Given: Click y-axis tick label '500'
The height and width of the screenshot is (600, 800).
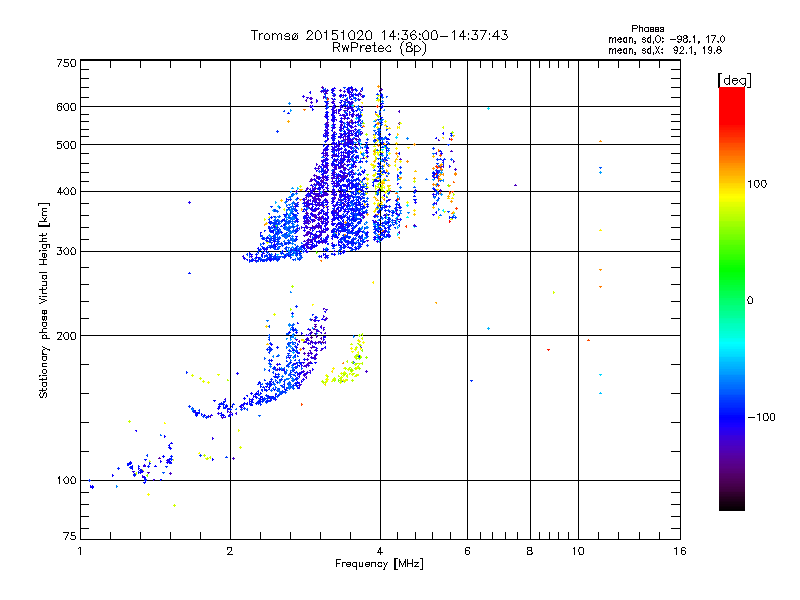Looking at the screenshot, I should pos(66,145).
